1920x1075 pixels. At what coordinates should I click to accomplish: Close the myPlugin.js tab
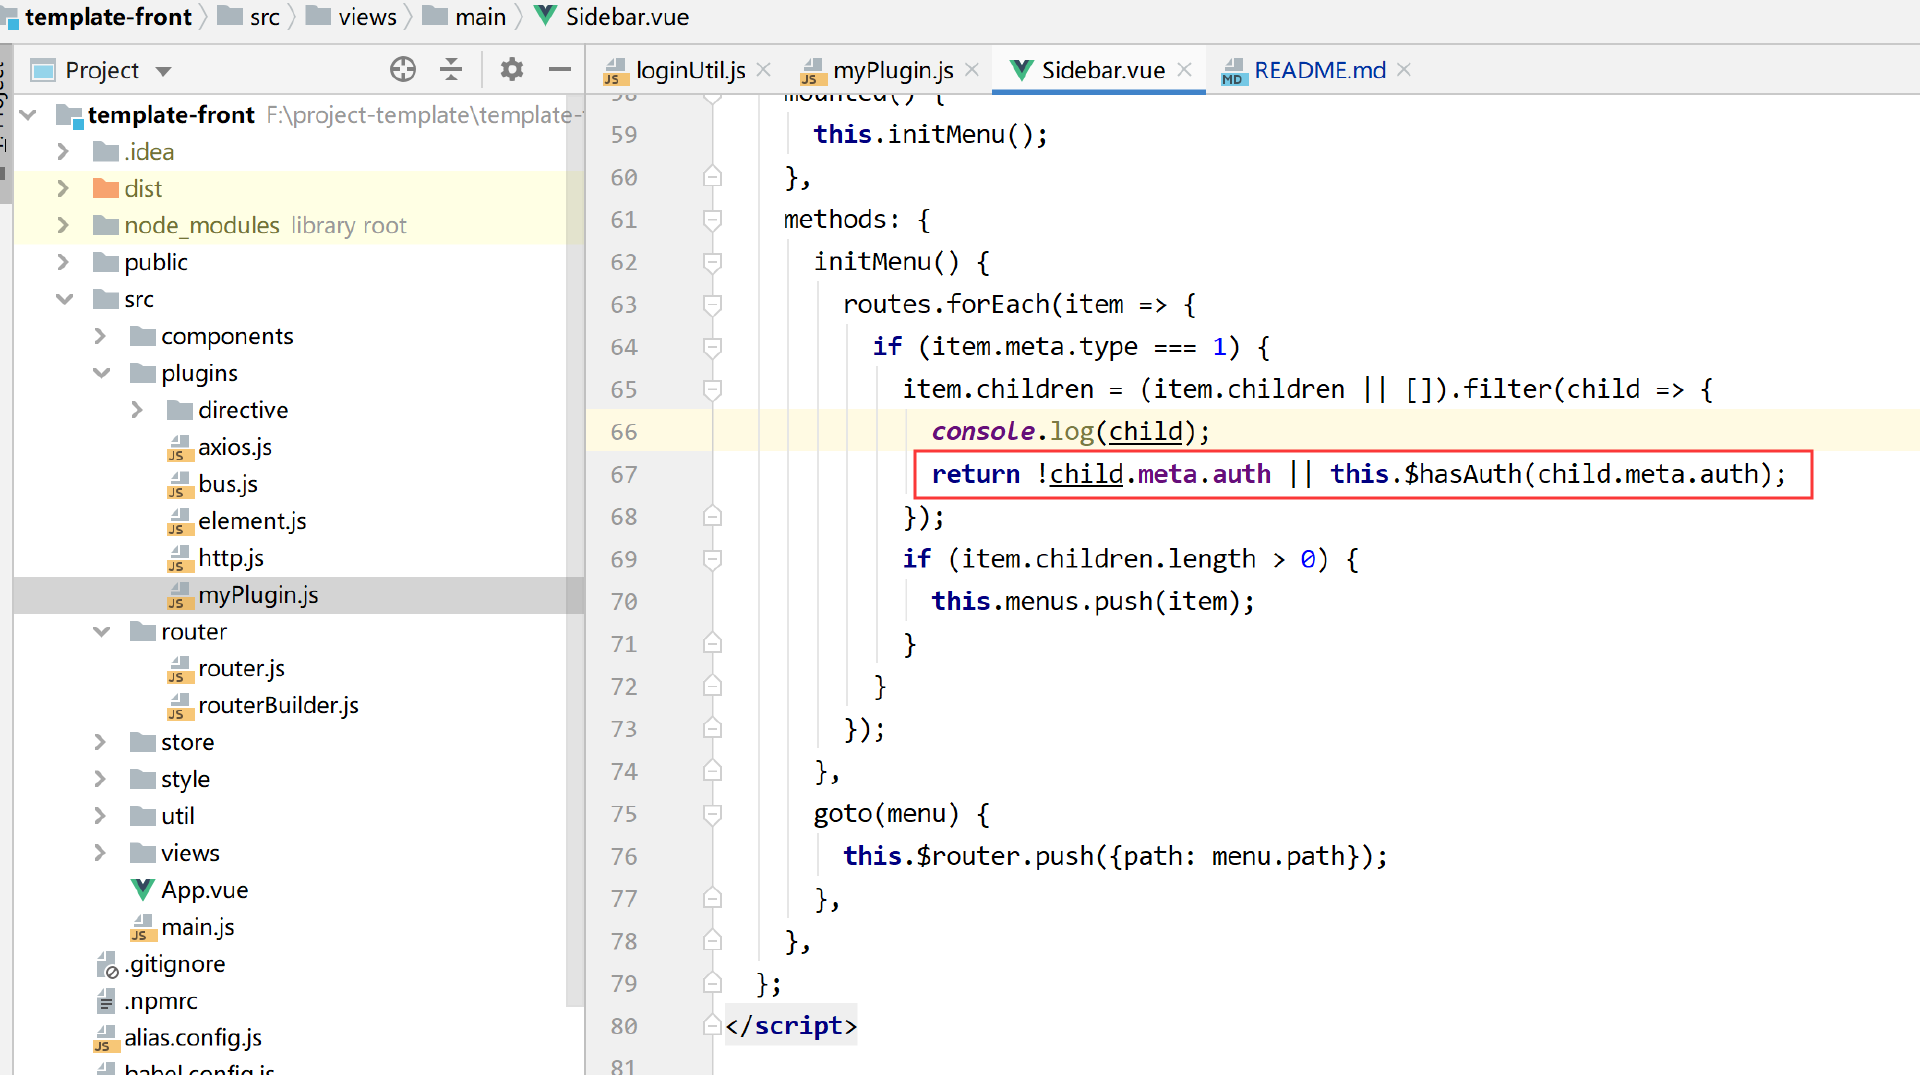[x=972, y=69]
